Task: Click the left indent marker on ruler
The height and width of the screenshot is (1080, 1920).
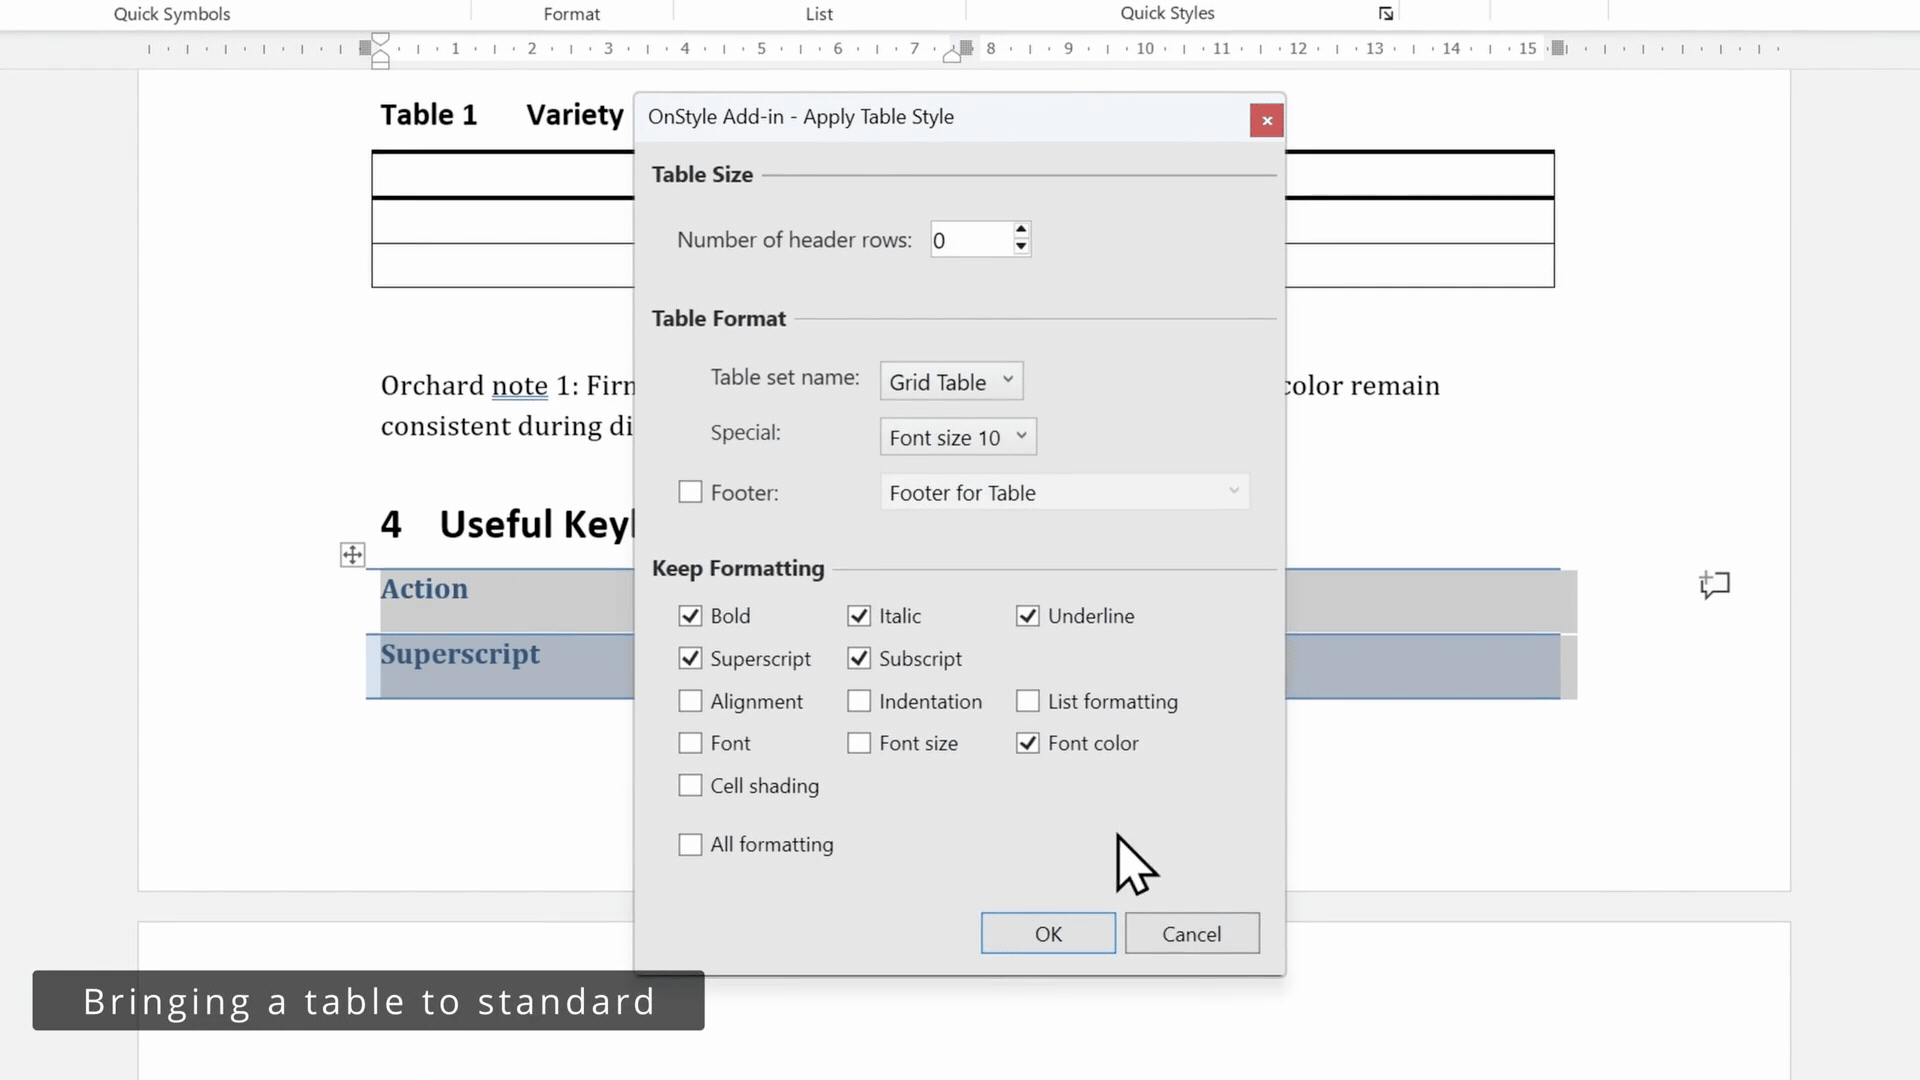Action: 380,50
